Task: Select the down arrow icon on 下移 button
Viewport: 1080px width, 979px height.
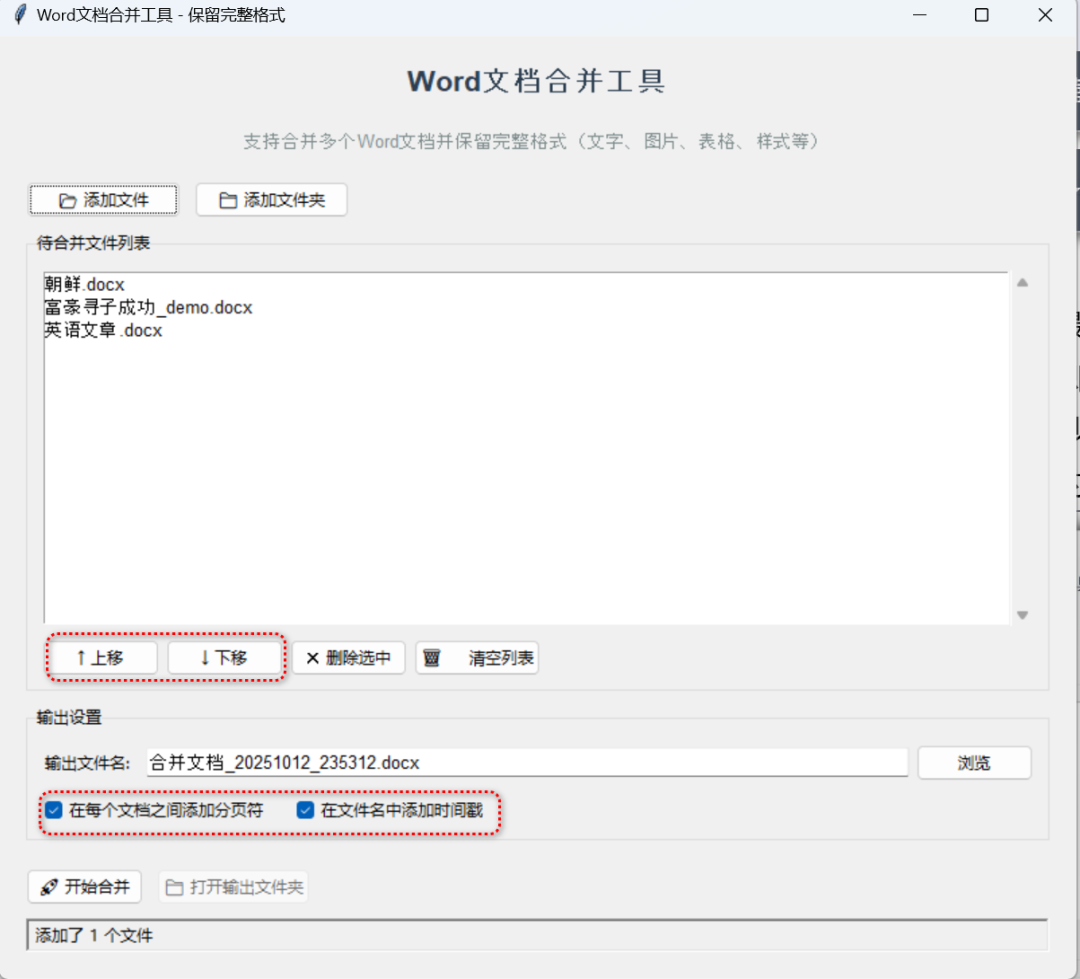Action: (204, 657)
